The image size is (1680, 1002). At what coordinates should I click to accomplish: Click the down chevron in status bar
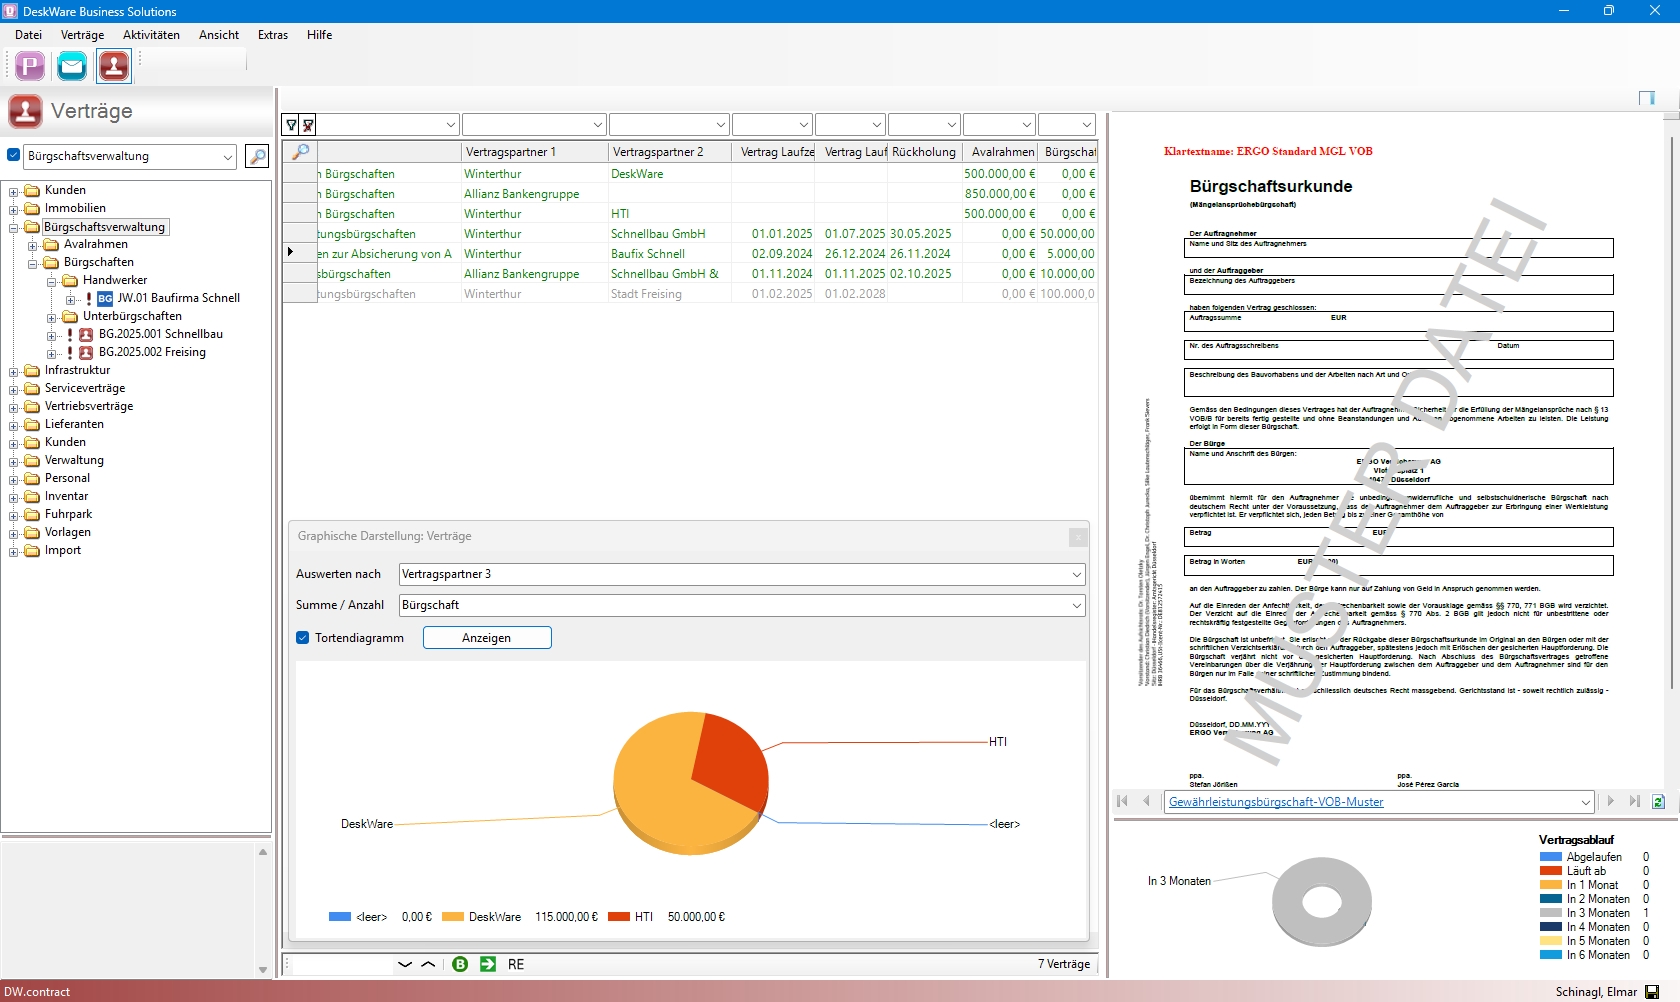405,964
